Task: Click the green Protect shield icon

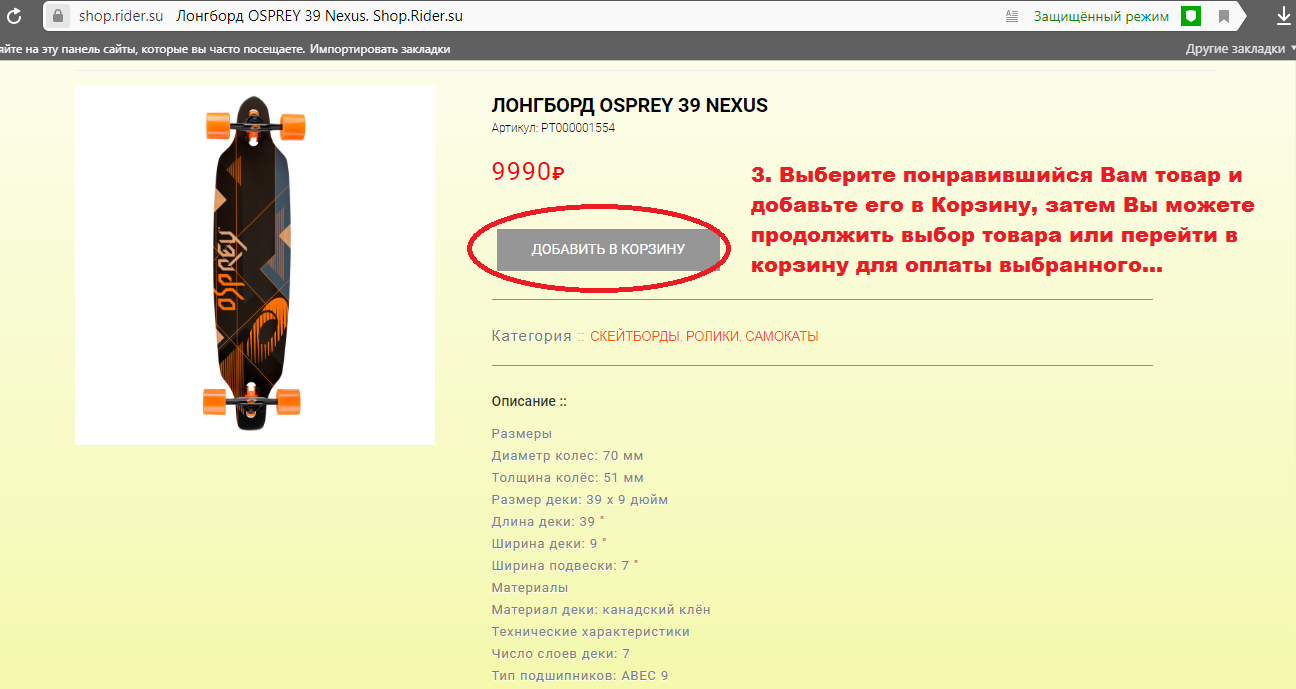Action: click(1190, 16)
